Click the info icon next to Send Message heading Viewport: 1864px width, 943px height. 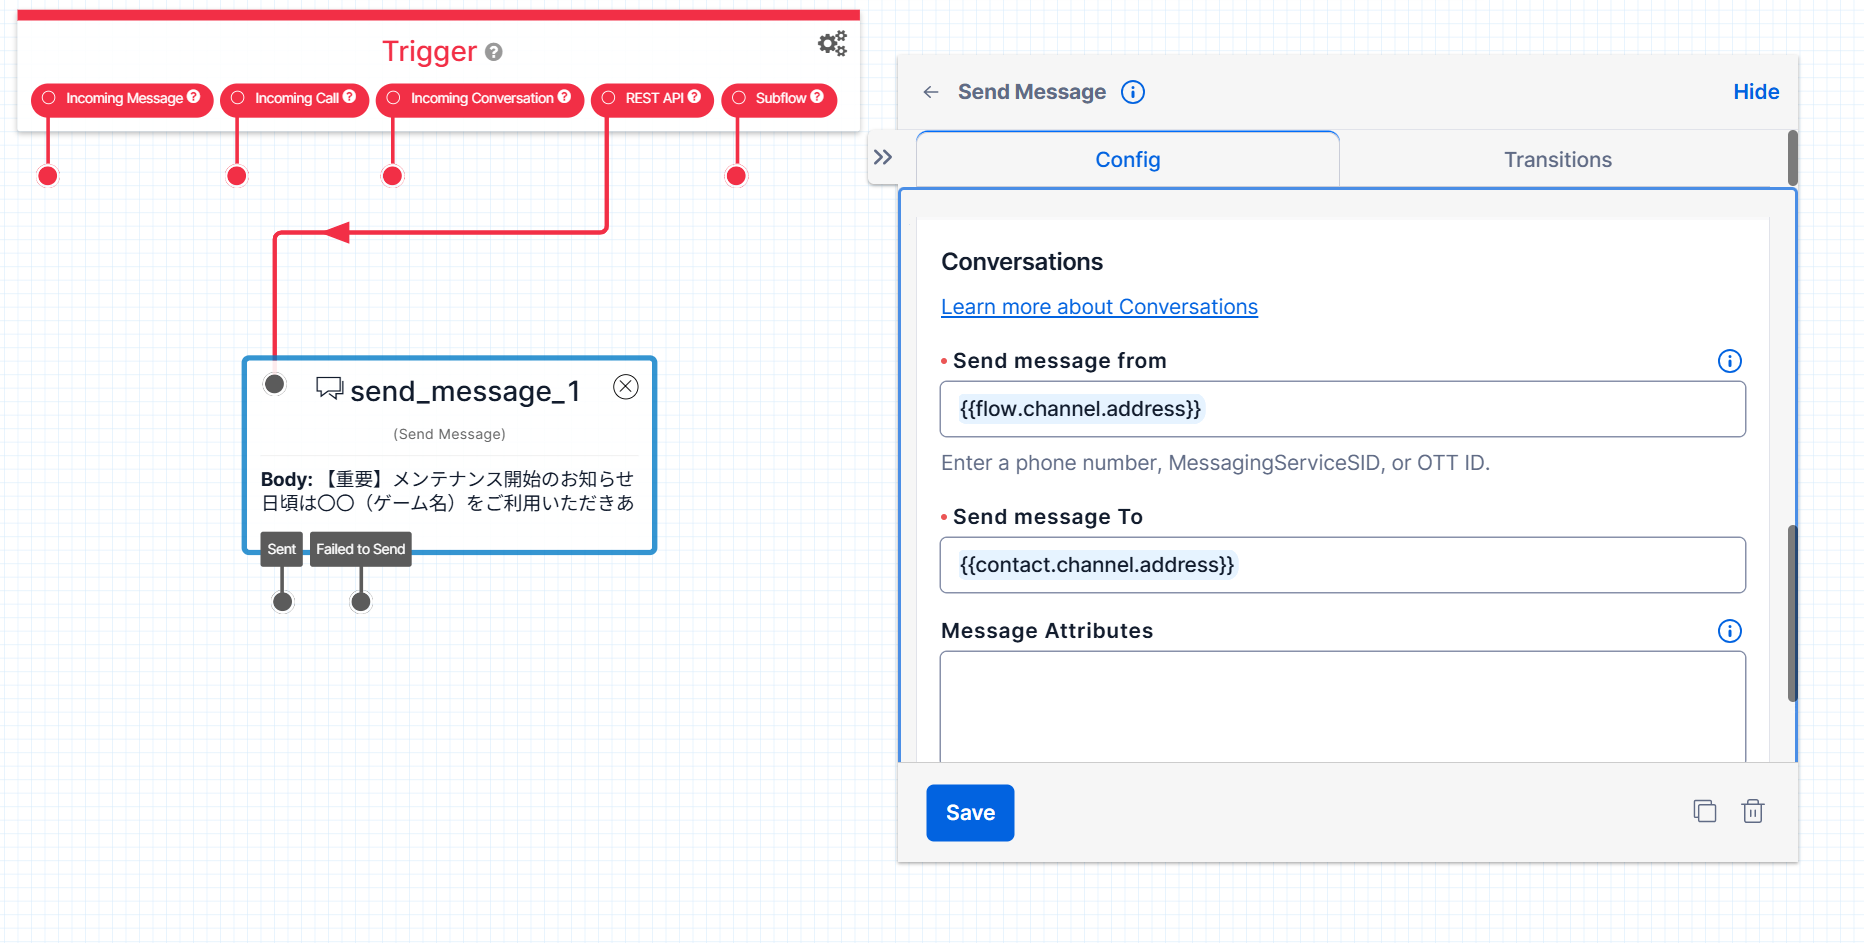tap(1133, 91)
